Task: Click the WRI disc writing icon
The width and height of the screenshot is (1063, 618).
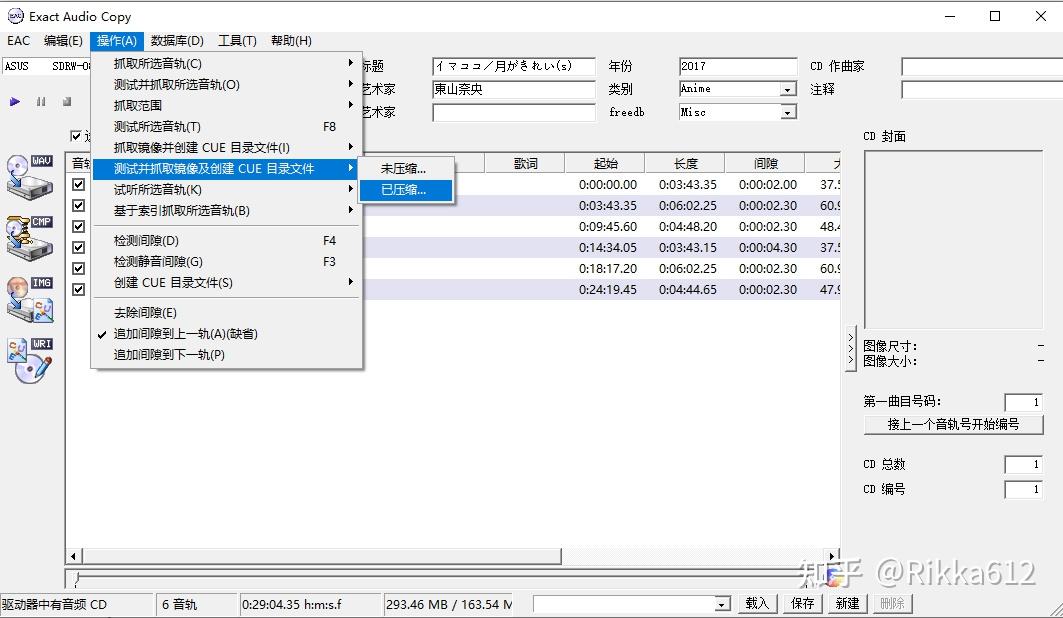Action: click(28, 362)
